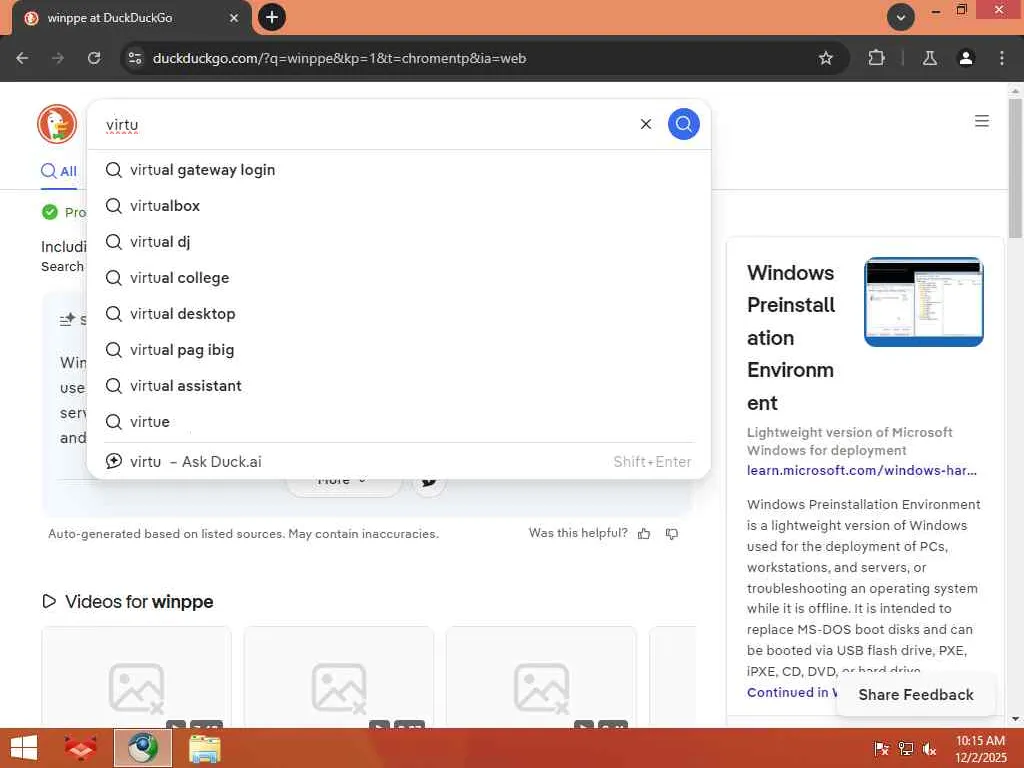
Task: Select suggestion virtual dj
Action: pos(398,242)
